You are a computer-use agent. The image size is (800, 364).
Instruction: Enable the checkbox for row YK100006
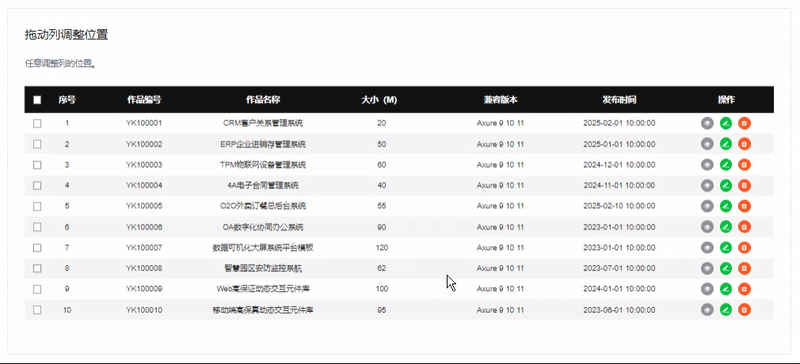[37, 227]
